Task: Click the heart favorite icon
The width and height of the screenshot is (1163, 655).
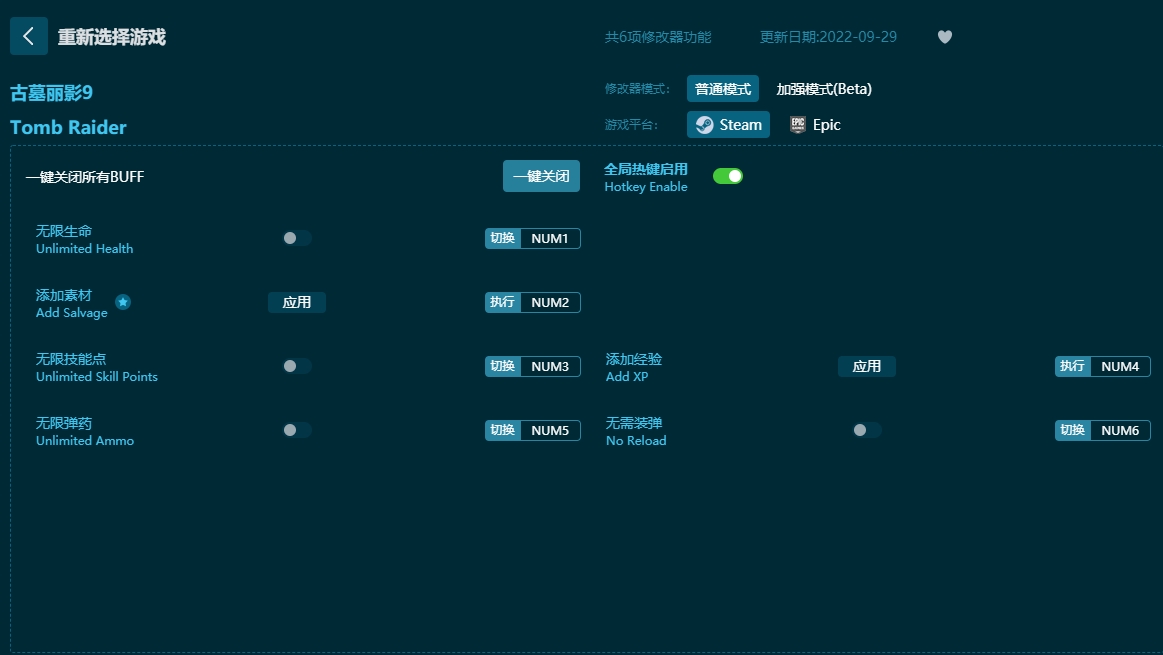Action: point(944,37)
